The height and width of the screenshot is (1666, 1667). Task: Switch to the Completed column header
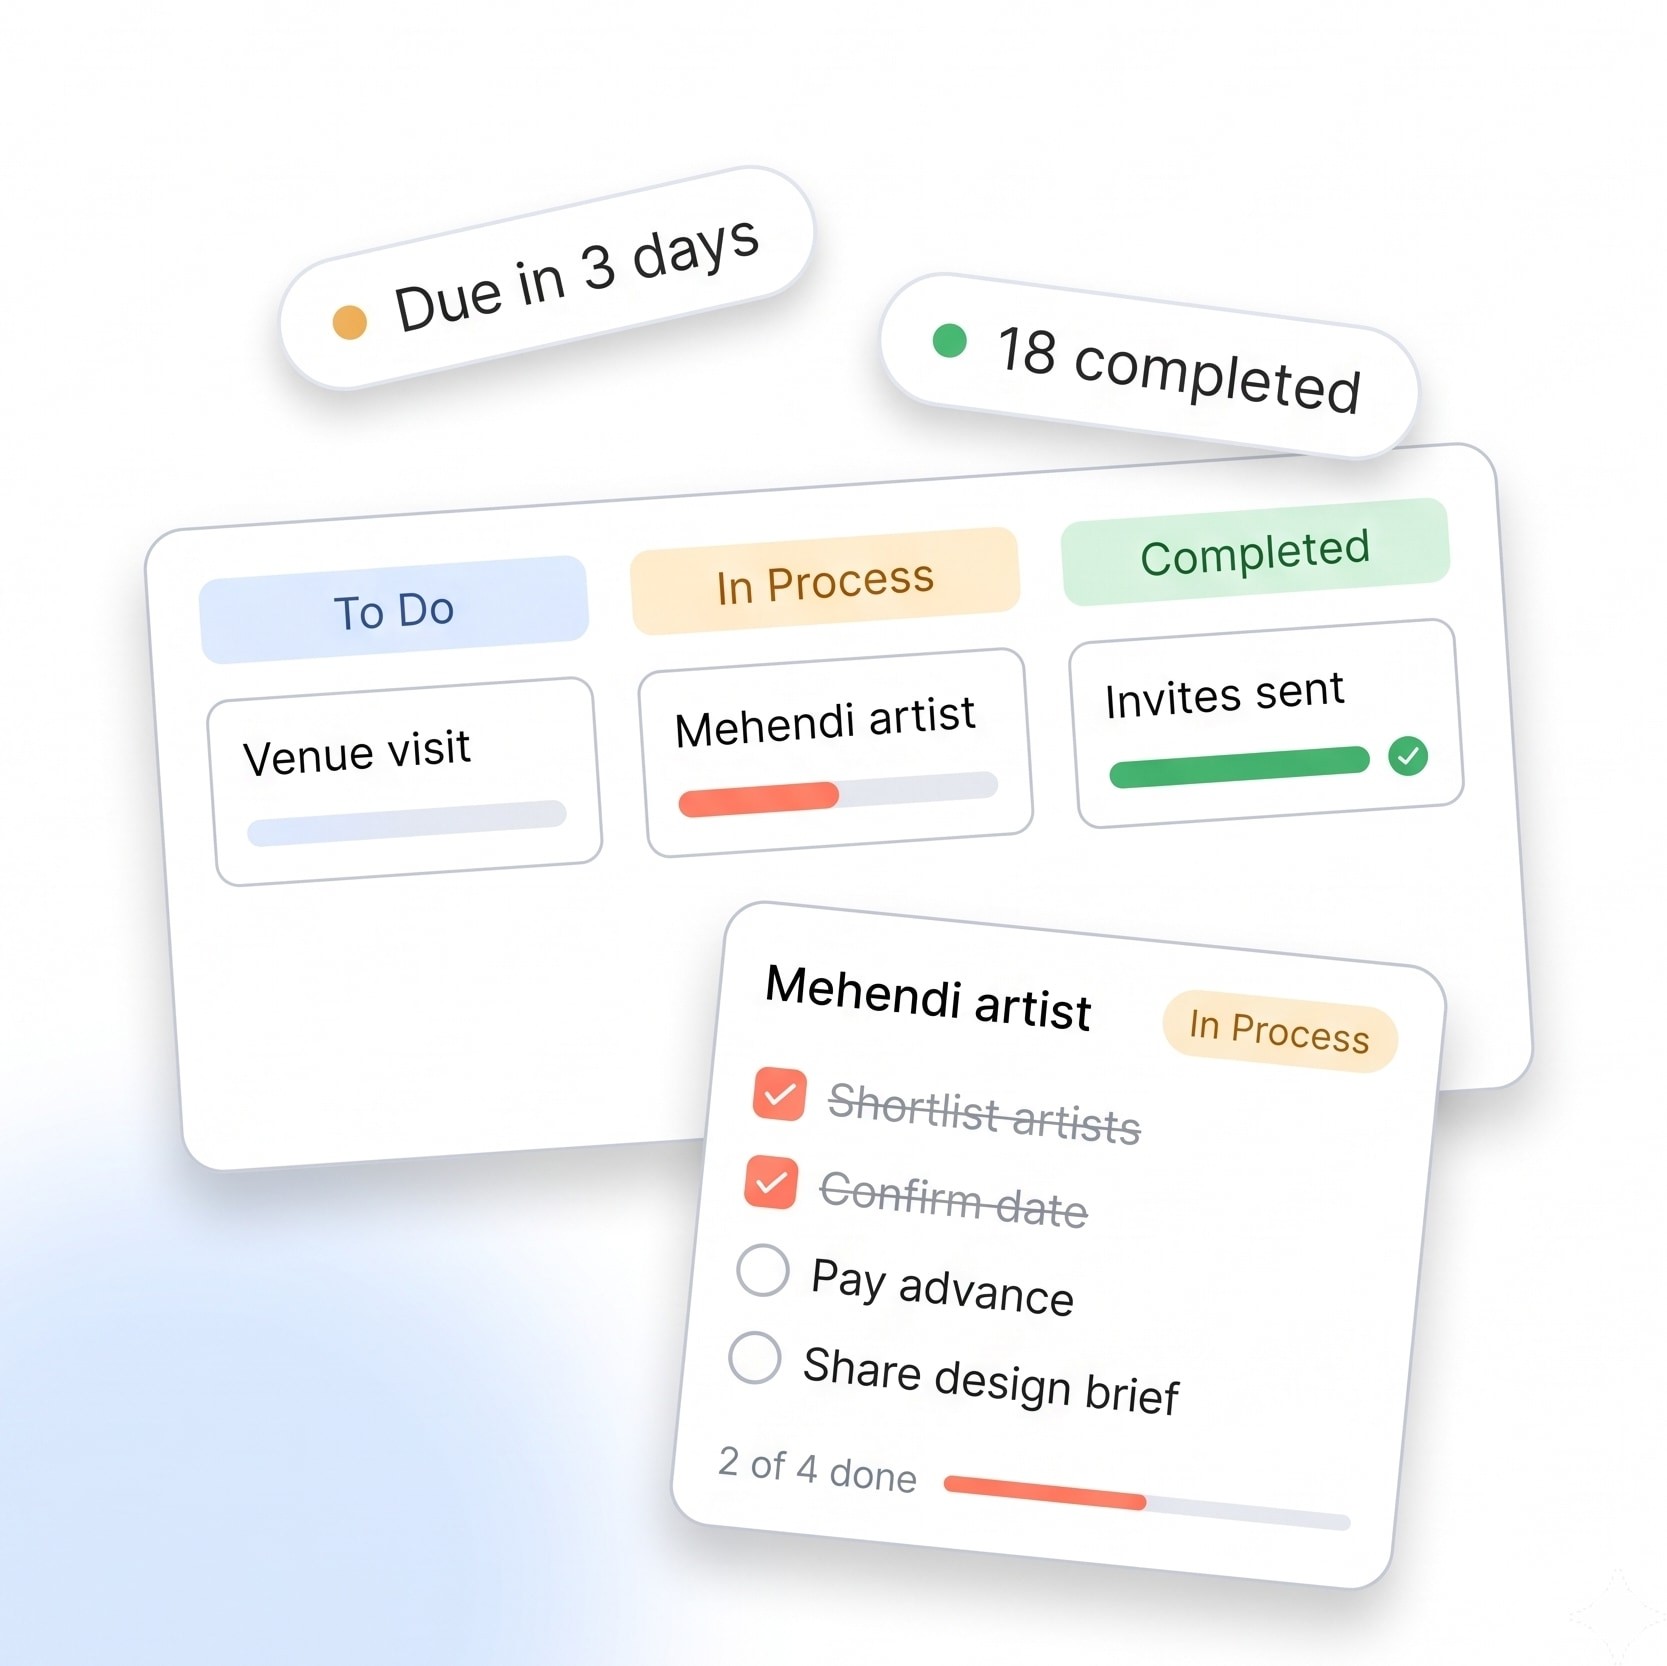click(1255, 552)
